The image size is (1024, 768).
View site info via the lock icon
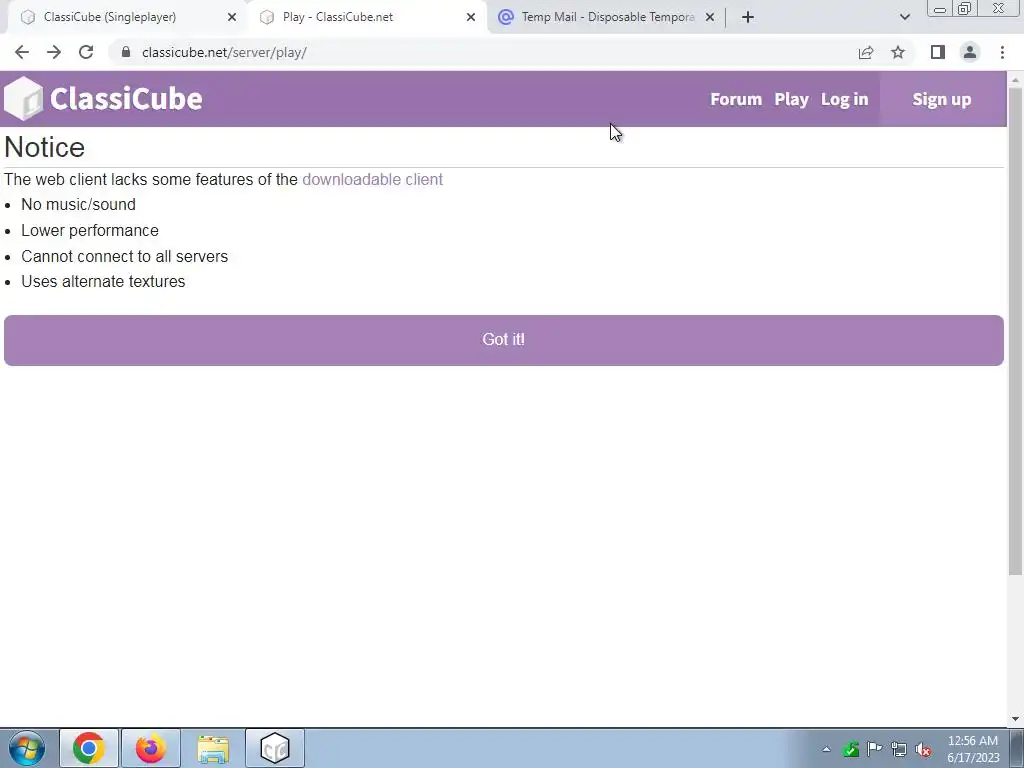[126, 52]
